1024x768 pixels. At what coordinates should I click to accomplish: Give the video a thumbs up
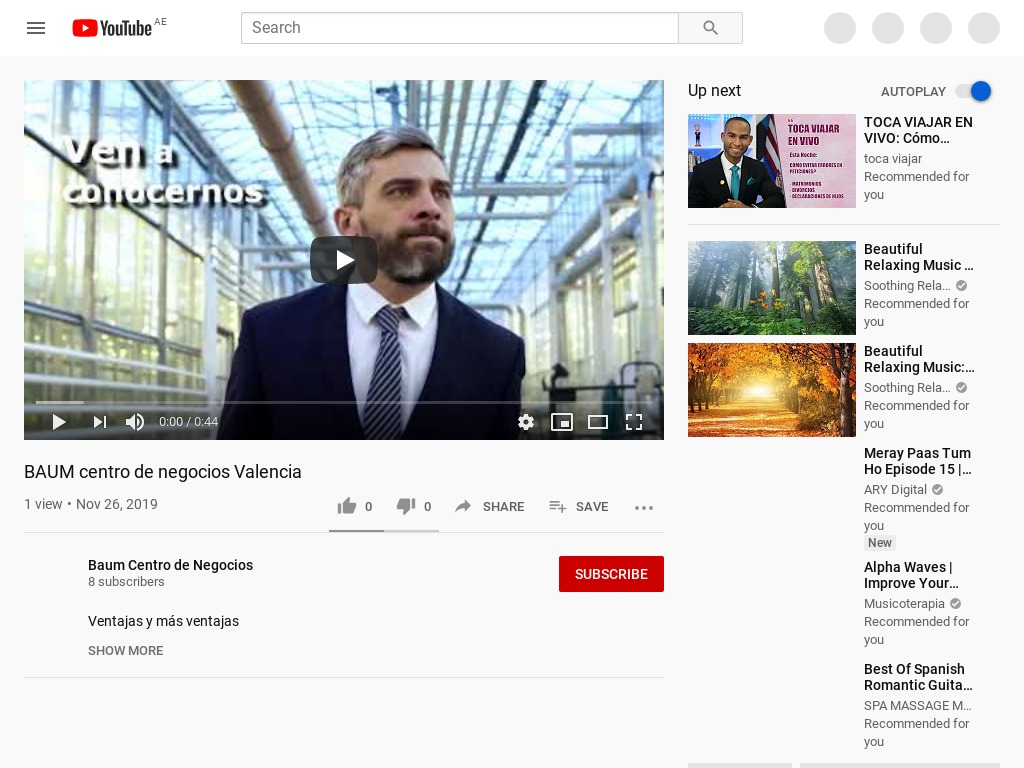[347, 506]
